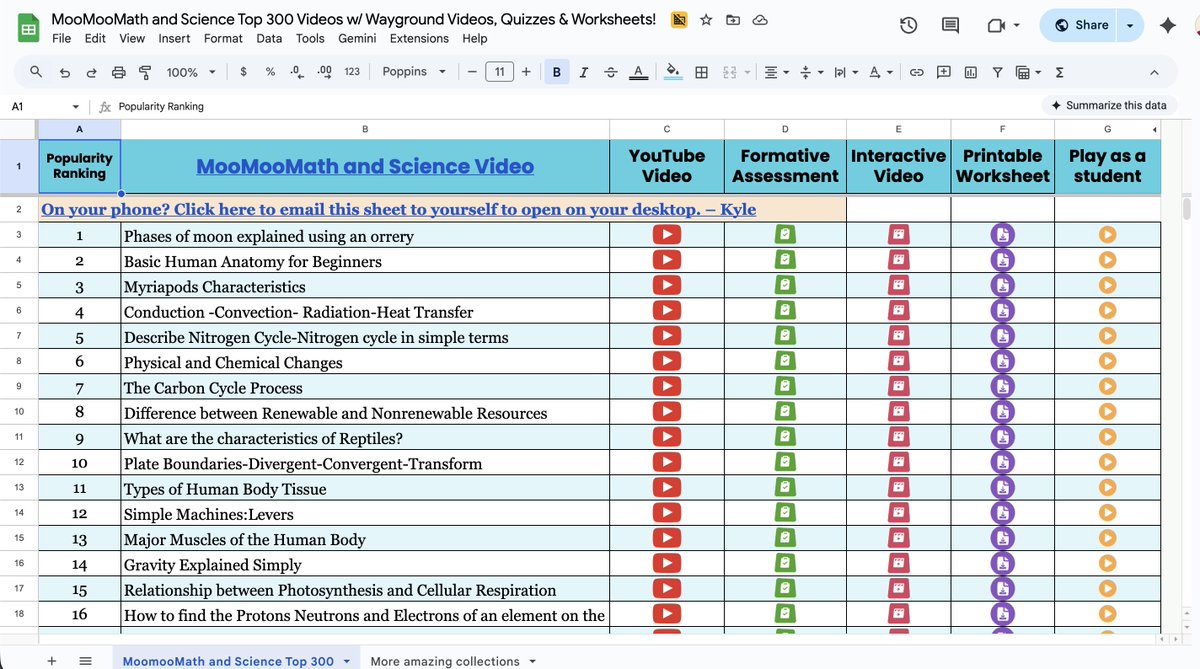Open the 100% zoom dropdown
The image size is (1200, 669).
coord(190,72)
